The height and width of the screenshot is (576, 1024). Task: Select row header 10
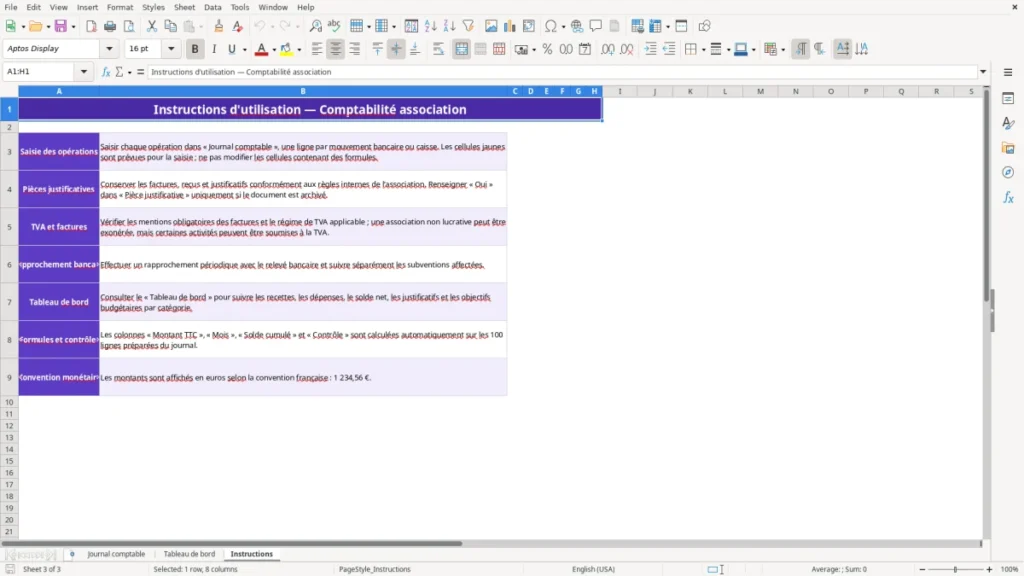[9, 402]
